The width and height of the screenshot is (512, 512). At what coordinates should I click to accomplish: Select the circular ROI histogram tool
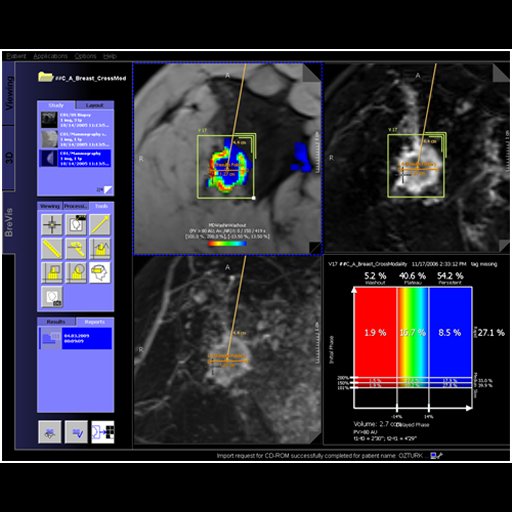[x=76, y=272]
